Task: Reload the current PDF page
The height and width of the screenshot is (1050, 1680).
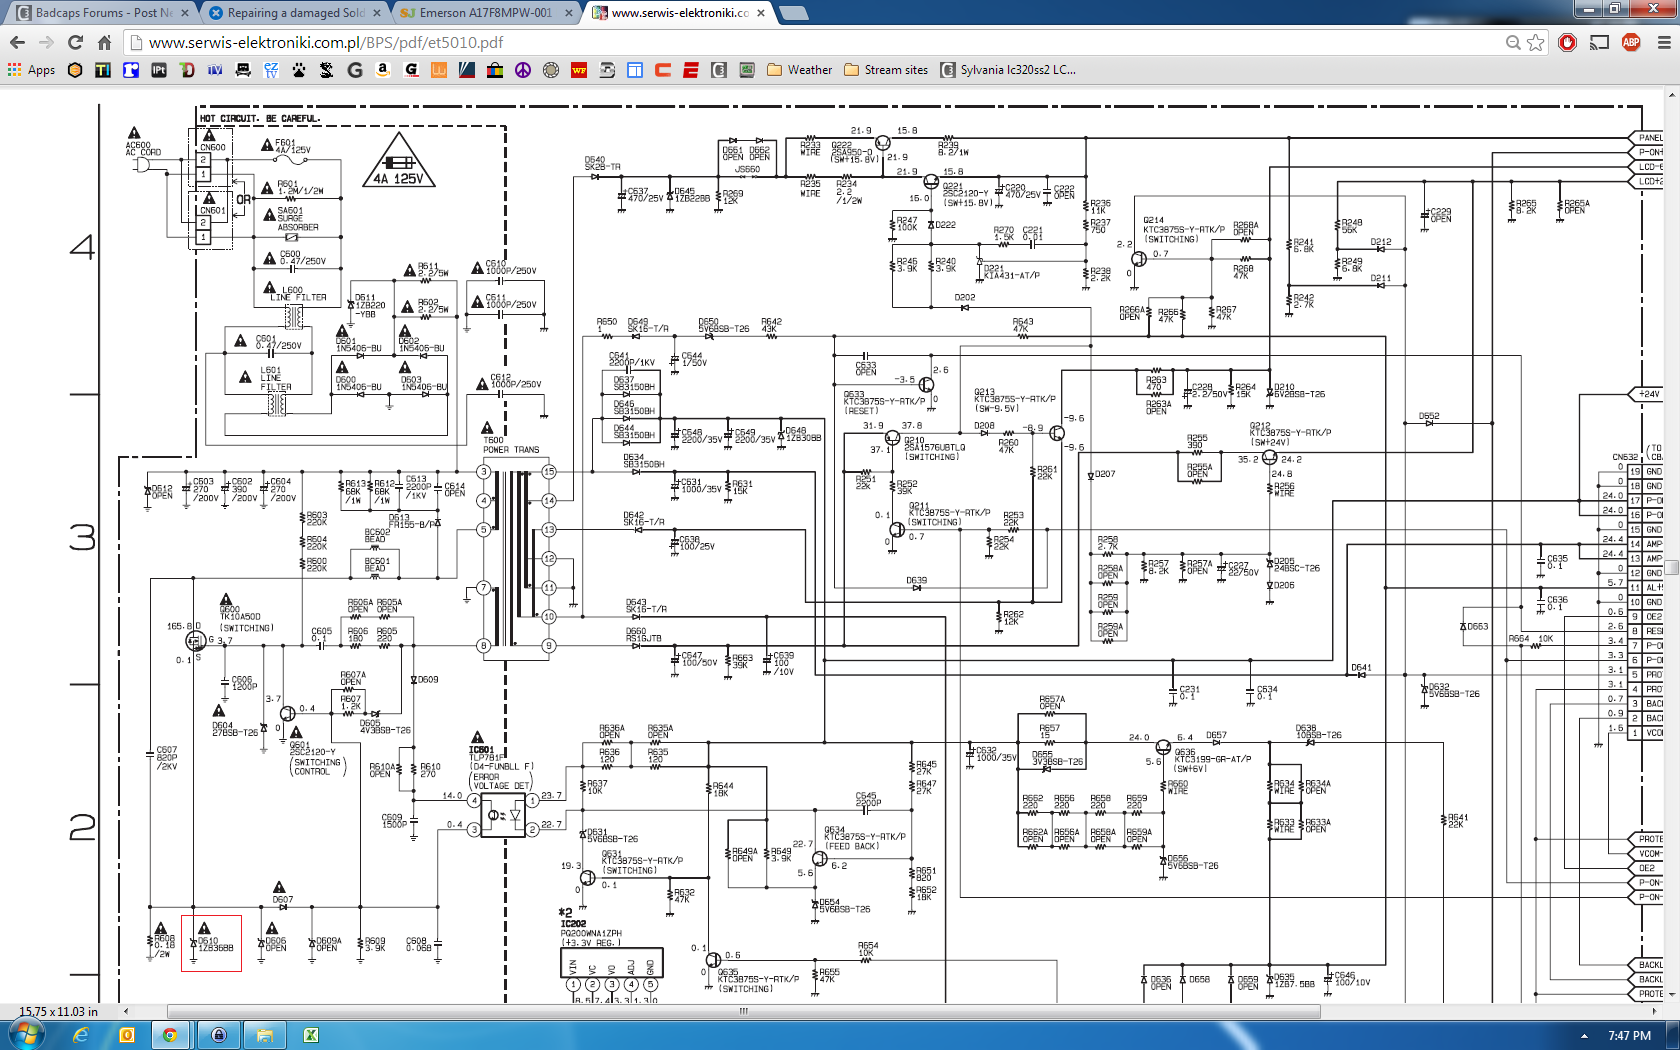Action: pos(75,42)
